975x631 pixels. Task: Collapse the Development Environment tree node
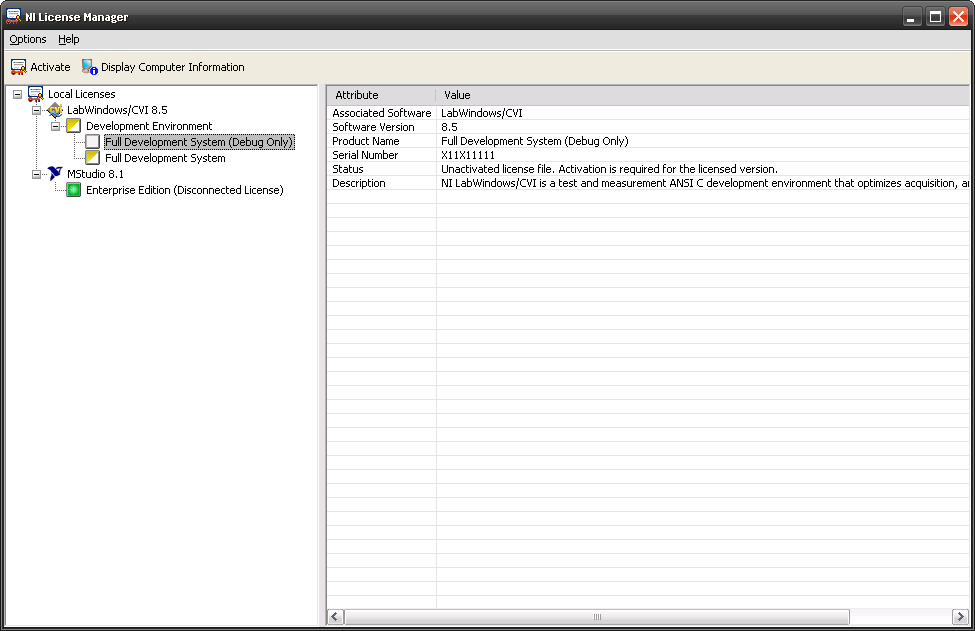pos(56,126)
